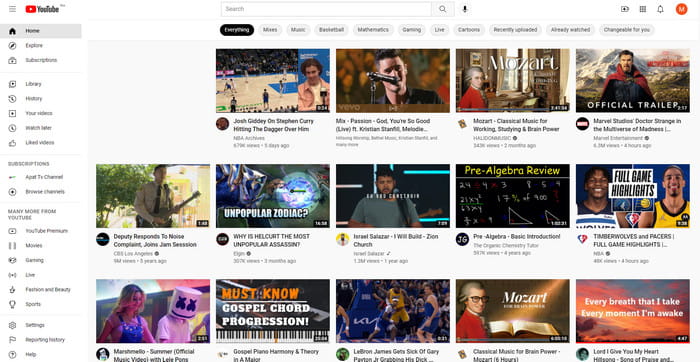700x362 pixels.
Task: Click the JG channel avatar
Action: 462,239
